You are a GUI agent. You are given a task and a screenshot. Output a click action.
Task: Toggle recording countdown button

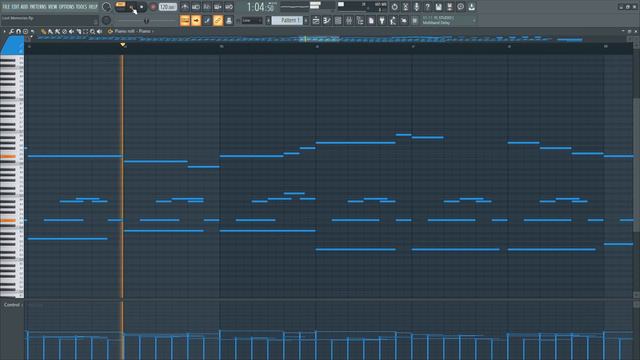(207, 7)
